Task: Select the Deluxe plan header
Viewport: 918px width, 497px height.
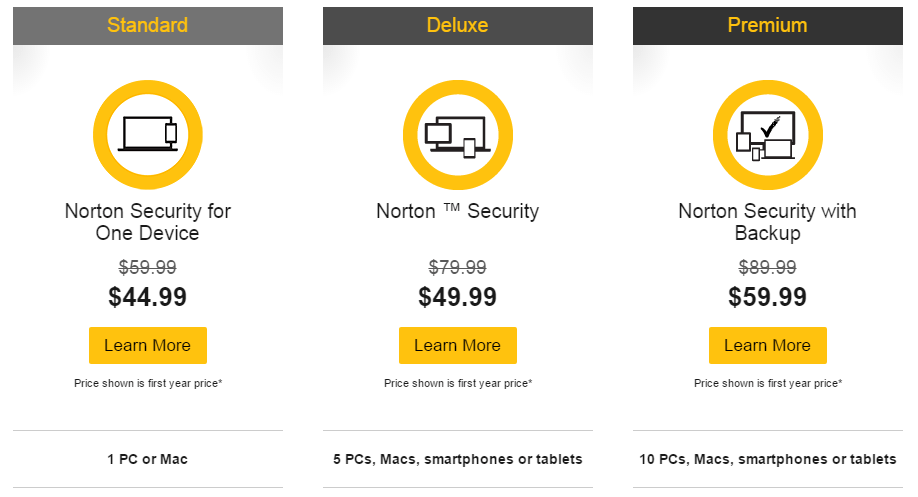Action: click(458, 26)
